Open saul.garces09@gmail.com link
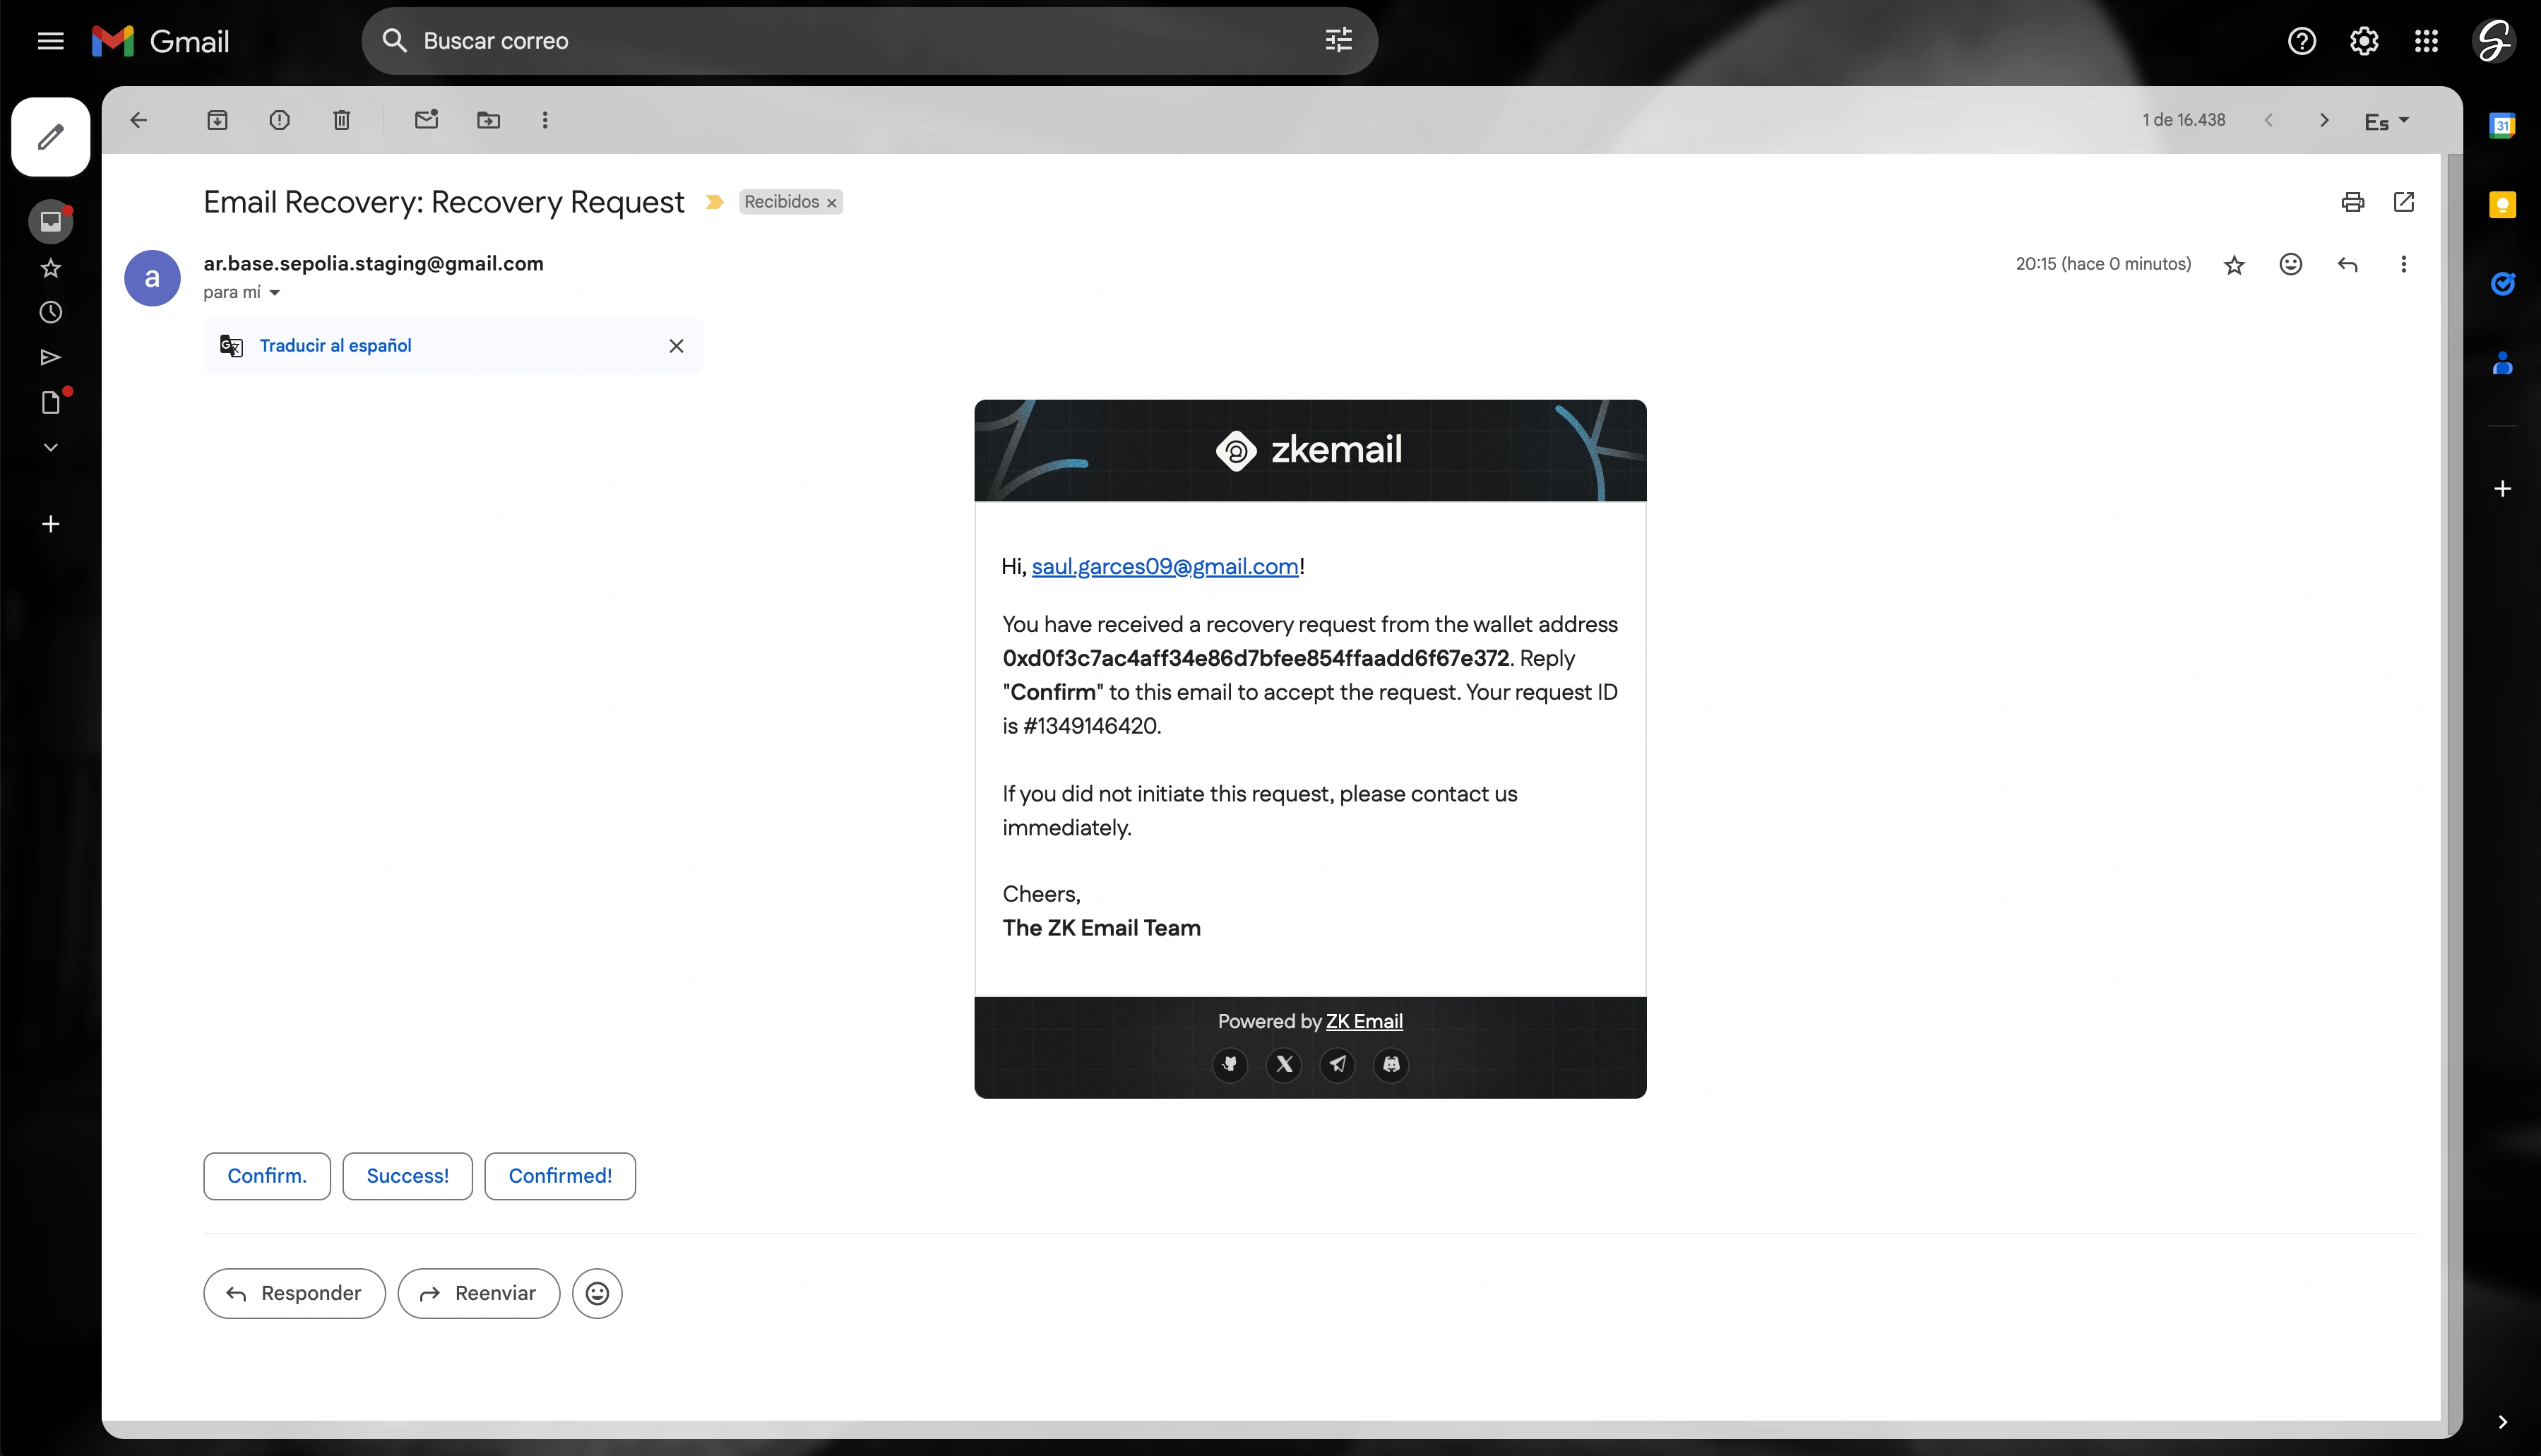 pyautogui.click(x=1165, y=567)
